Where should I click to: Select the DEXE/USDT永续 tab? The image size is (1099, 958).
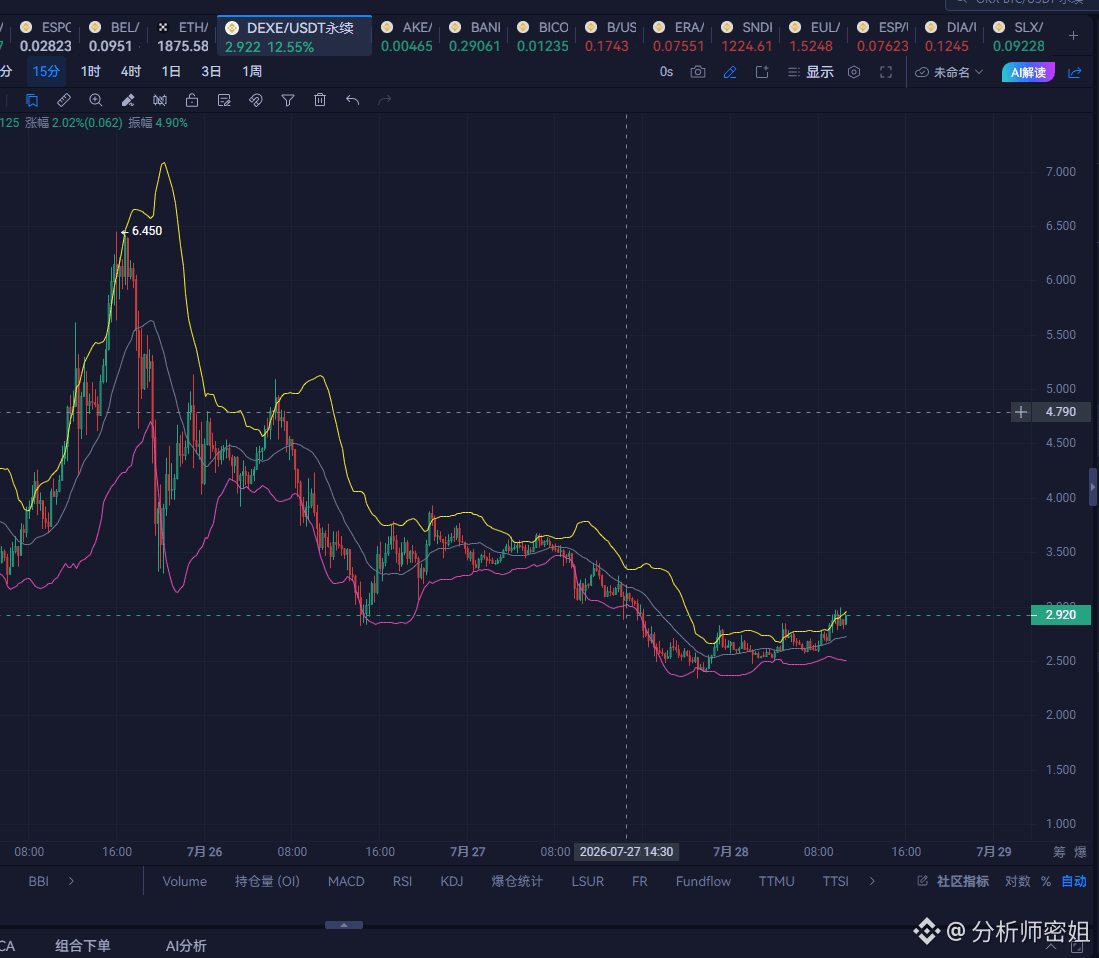[294, 36]
